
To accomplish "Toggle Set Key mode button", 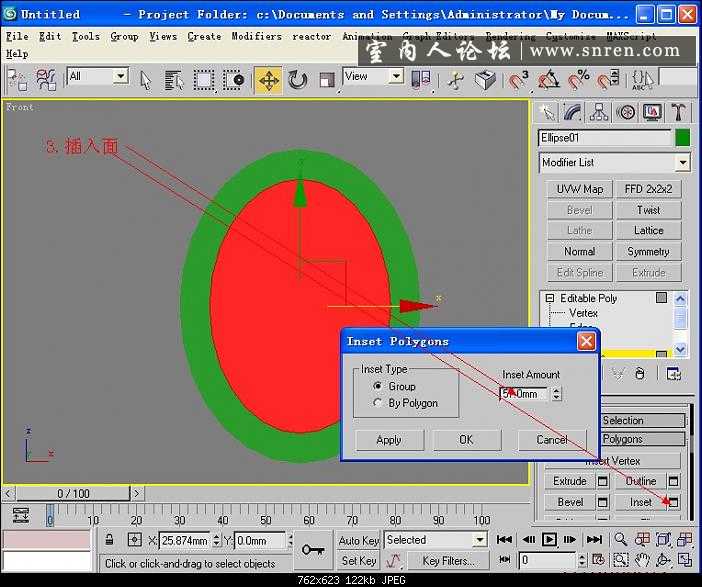I will (359, 561).
